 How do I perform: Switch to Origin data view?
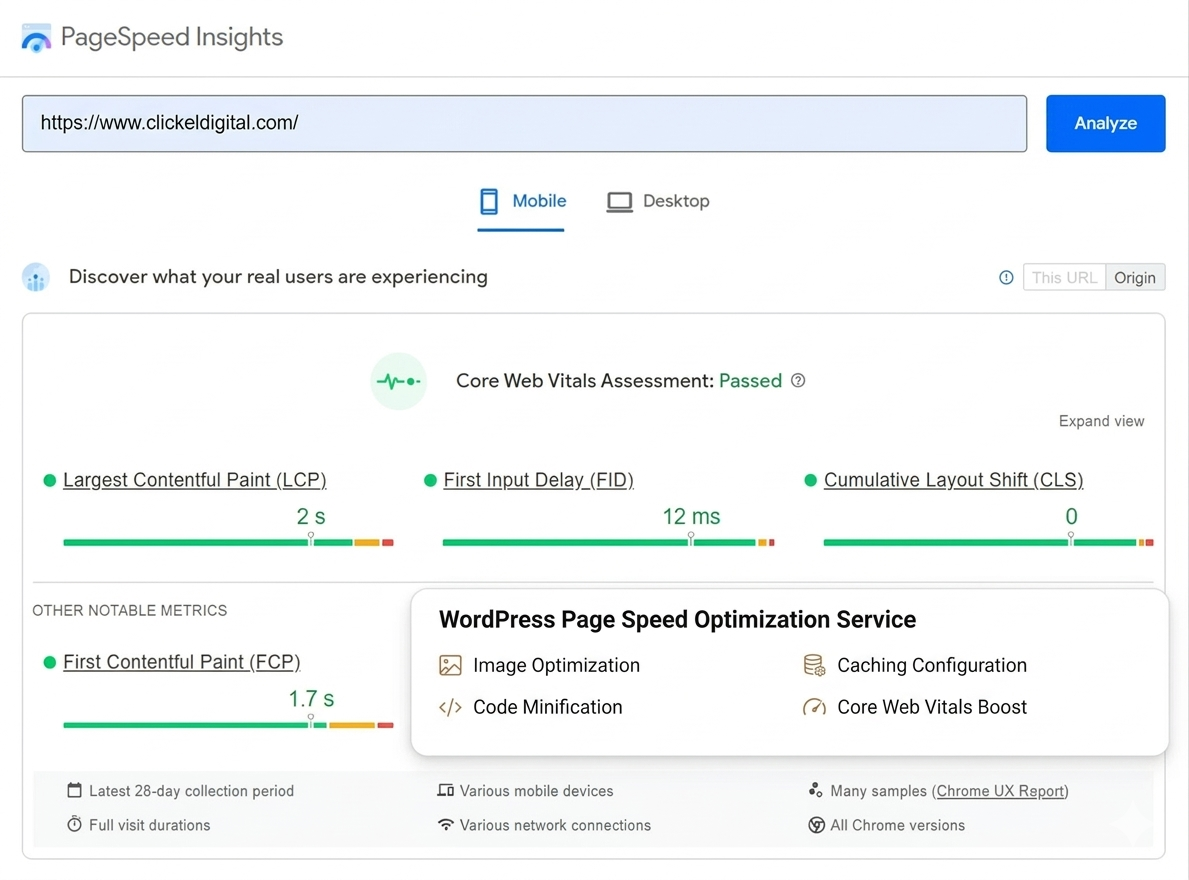(x=1135, y=277)
